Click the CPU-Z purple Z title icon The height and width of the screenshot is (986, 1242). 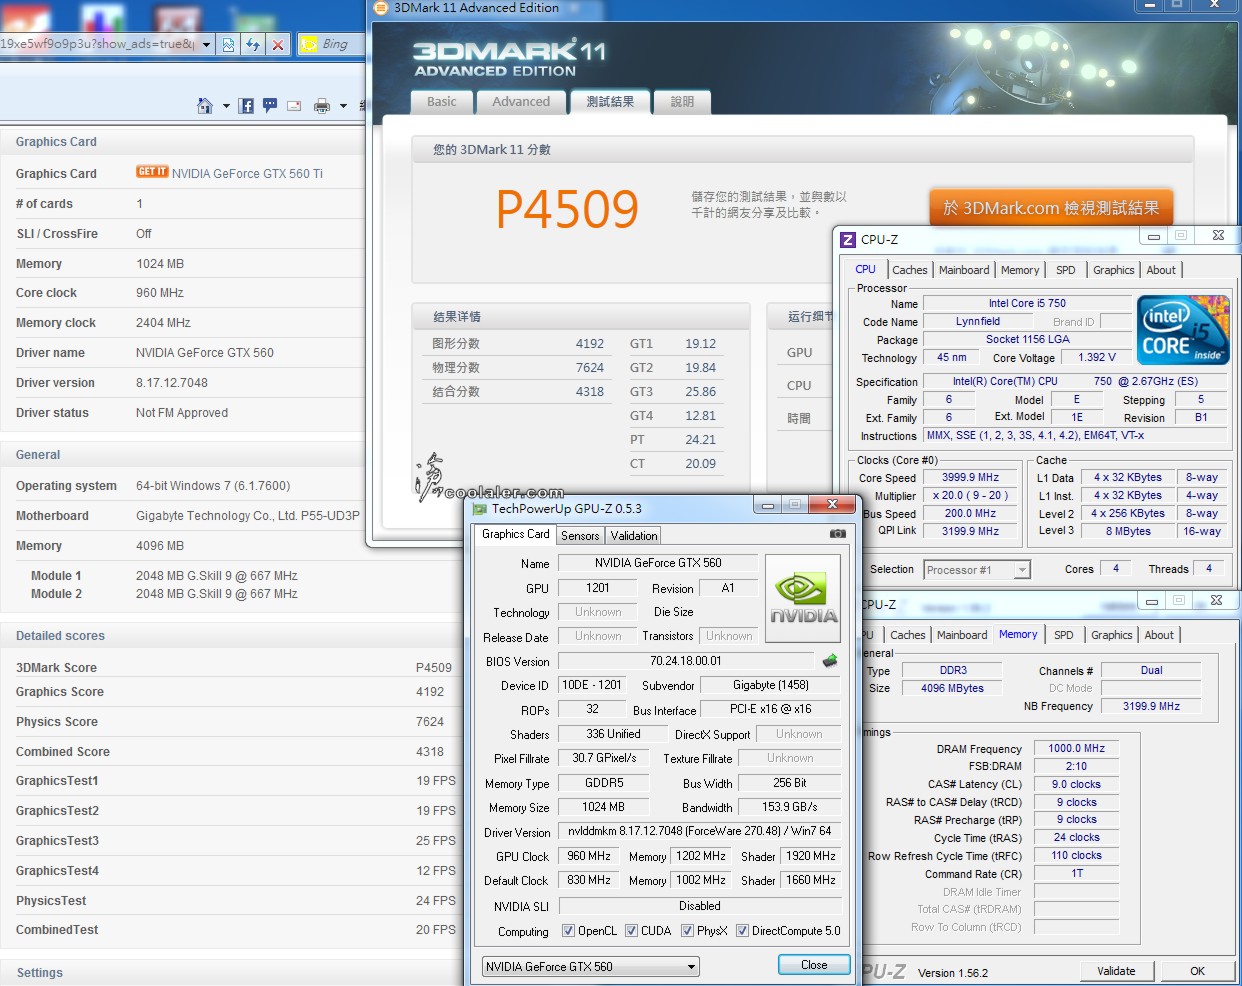click(x=848, y=239)
